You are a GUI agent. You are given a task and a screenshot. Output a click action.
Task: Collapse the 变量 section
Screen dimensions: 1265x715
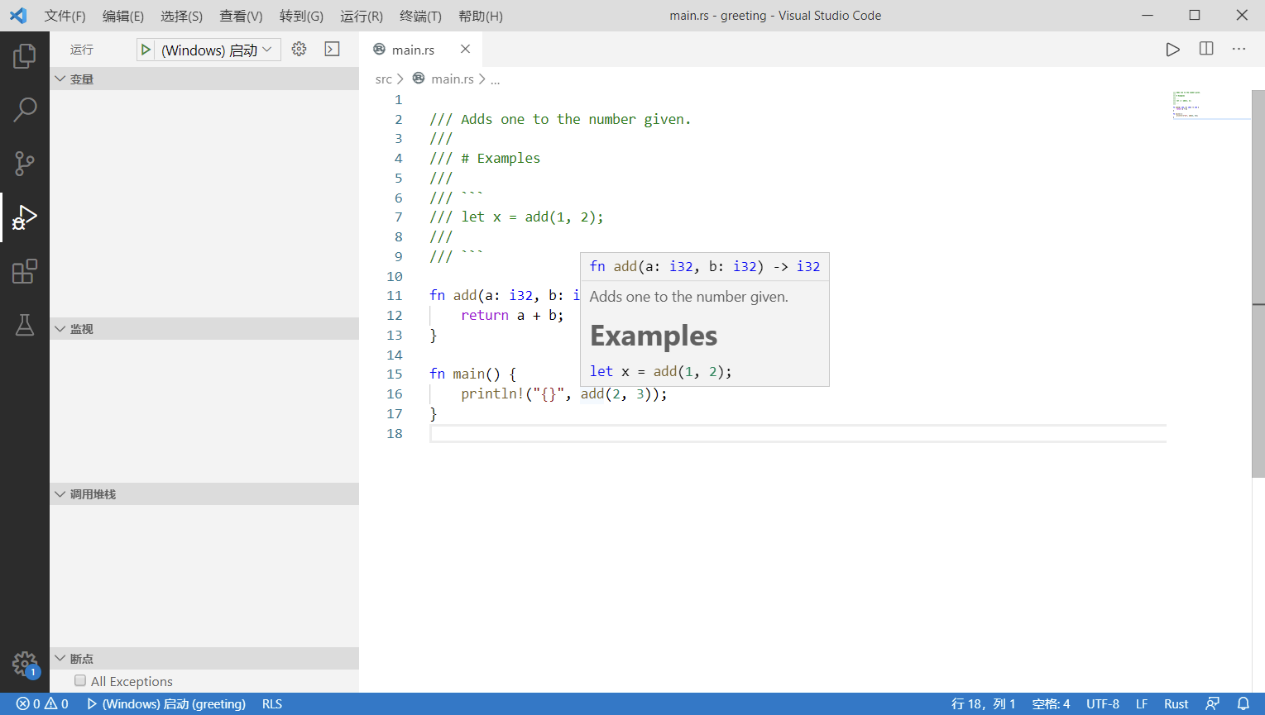click(81, 79)
